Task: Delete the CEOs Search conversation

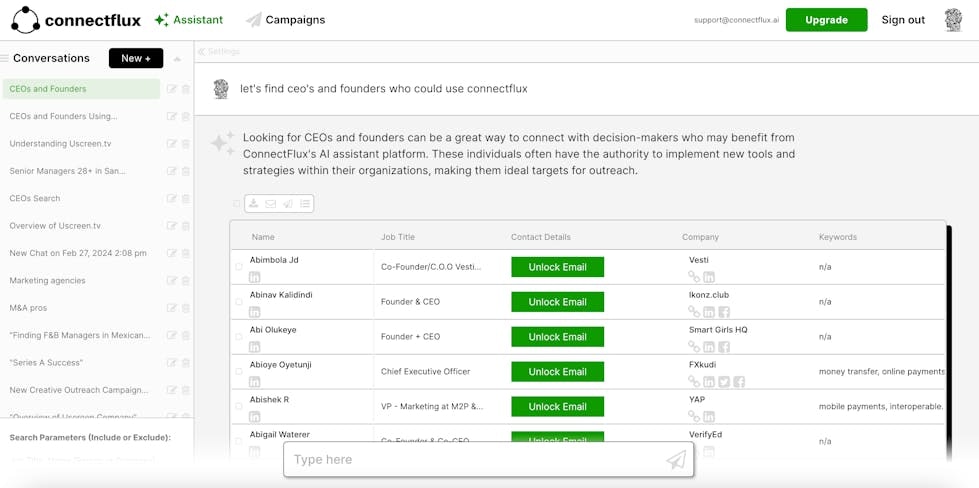Action: 186,199
